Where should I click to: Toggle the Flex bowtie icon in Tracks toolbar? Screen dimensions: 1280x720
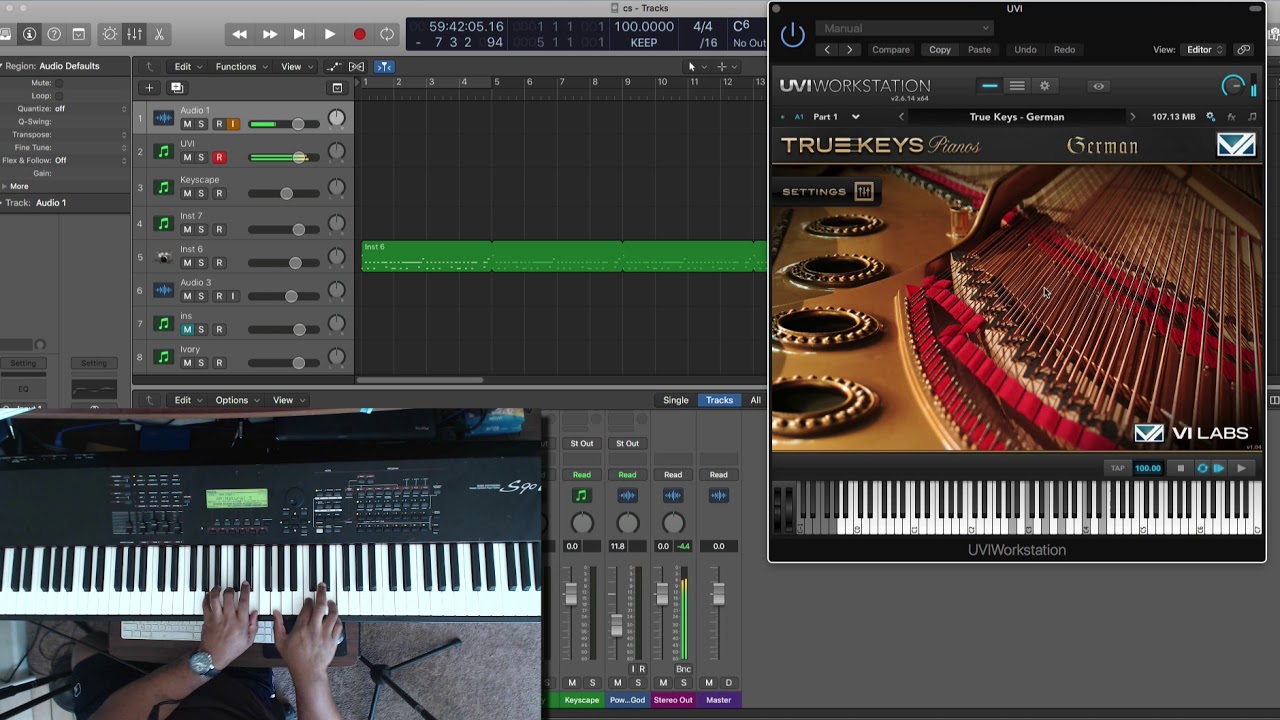click(356, 67)
